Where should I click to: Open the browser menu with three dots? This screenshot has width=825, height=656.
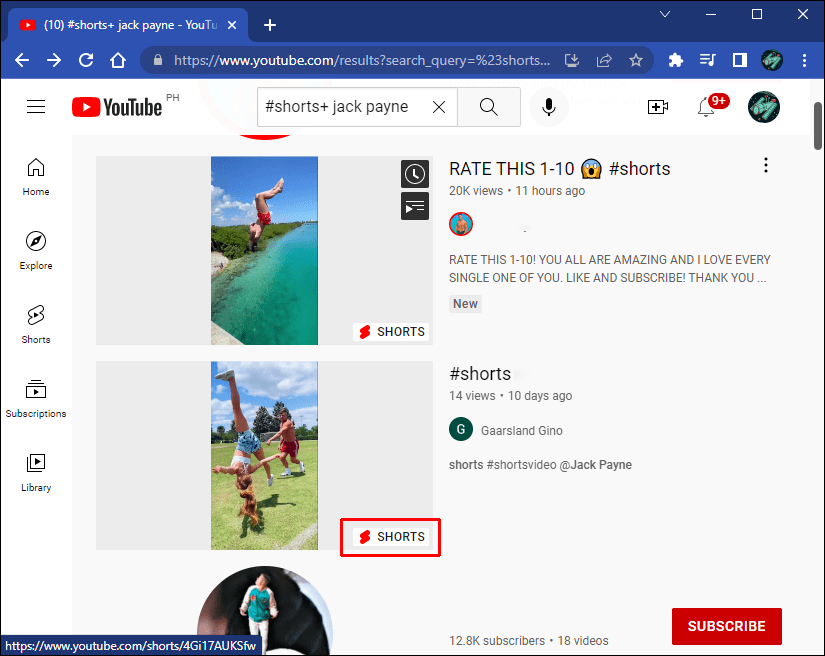click(804, 61)
